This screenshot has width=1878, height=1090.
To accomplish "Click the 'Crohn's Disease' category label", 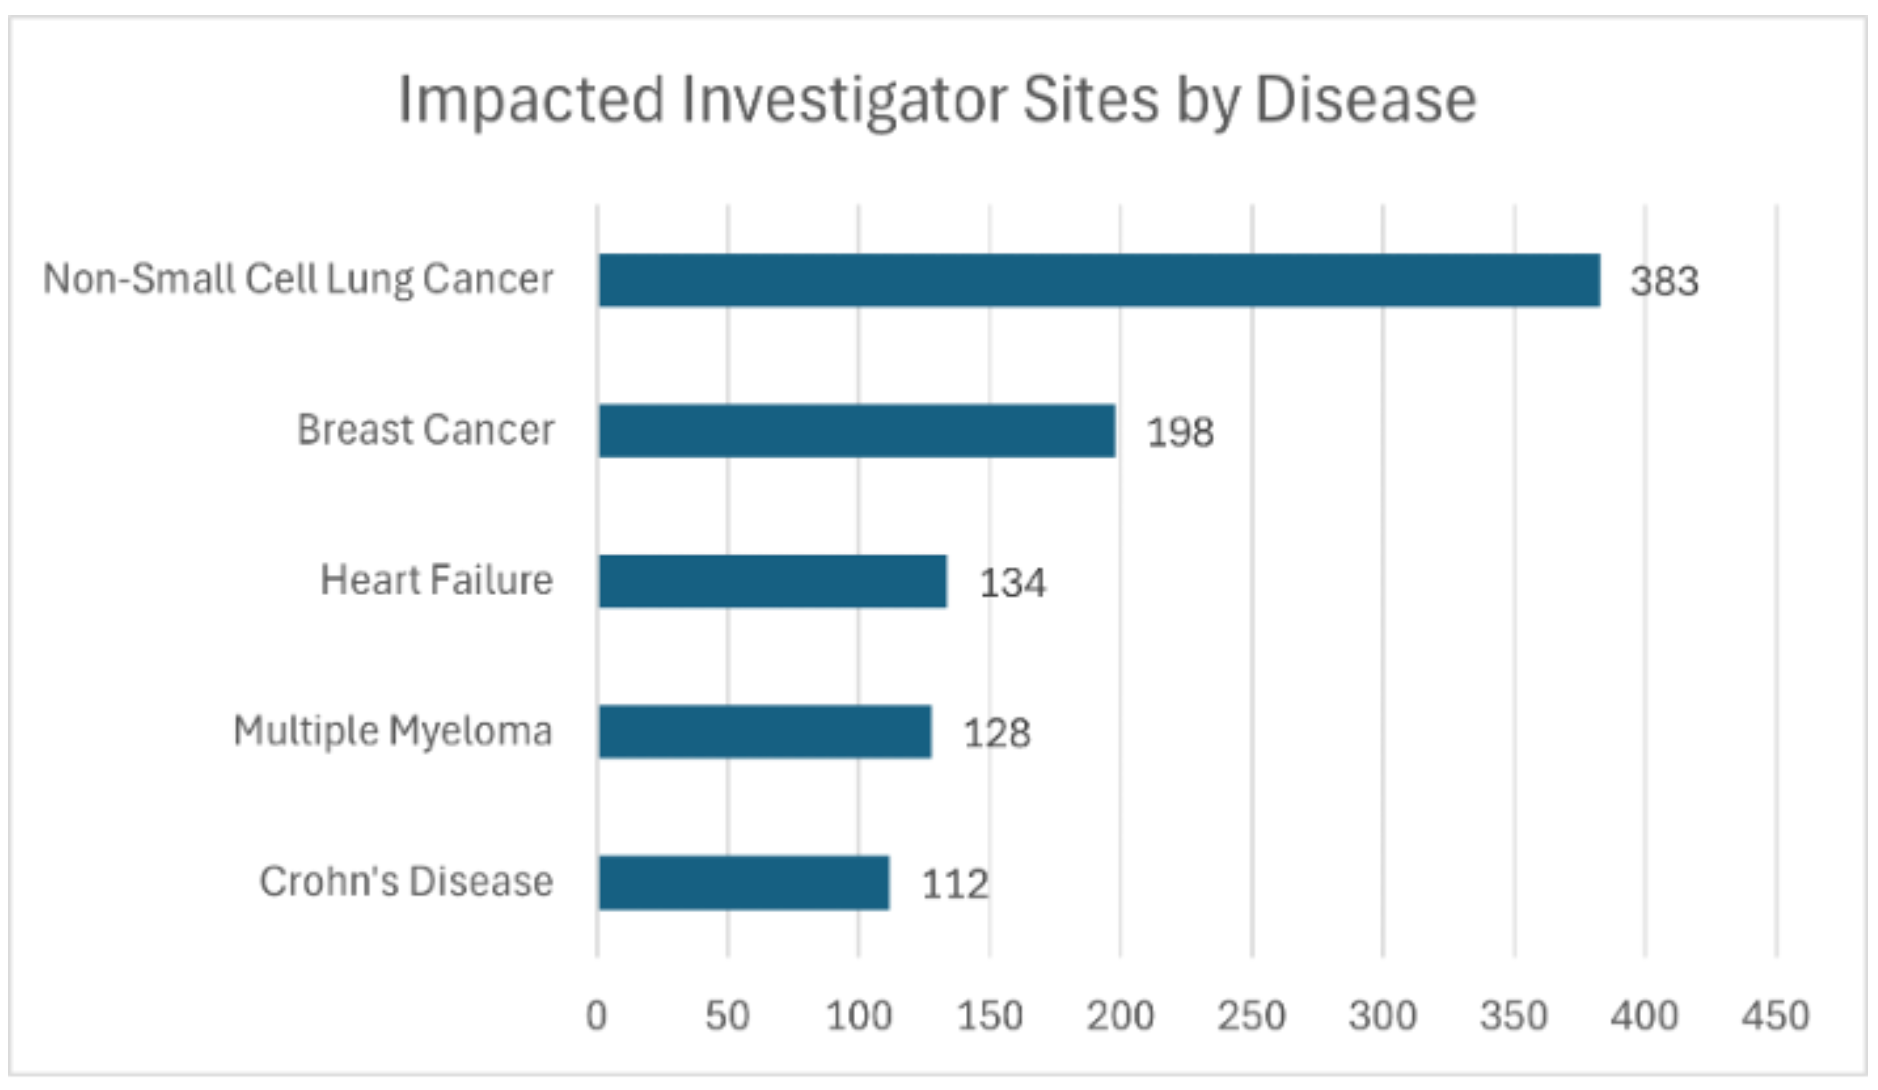I will tap(406, 882).
